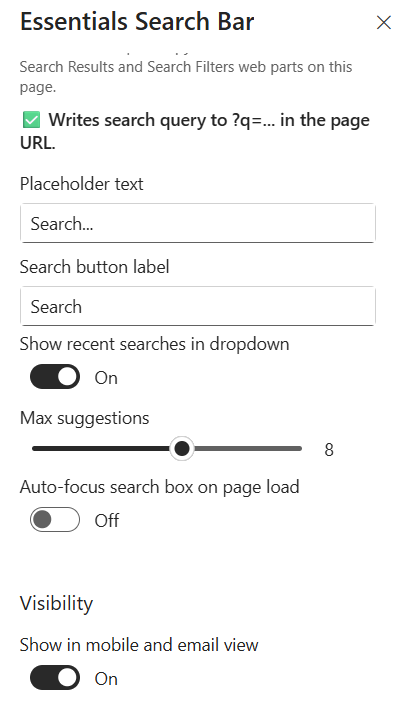Click the Max suggestions value 8
The image size is (396, 707).
[x=329, y=450]
